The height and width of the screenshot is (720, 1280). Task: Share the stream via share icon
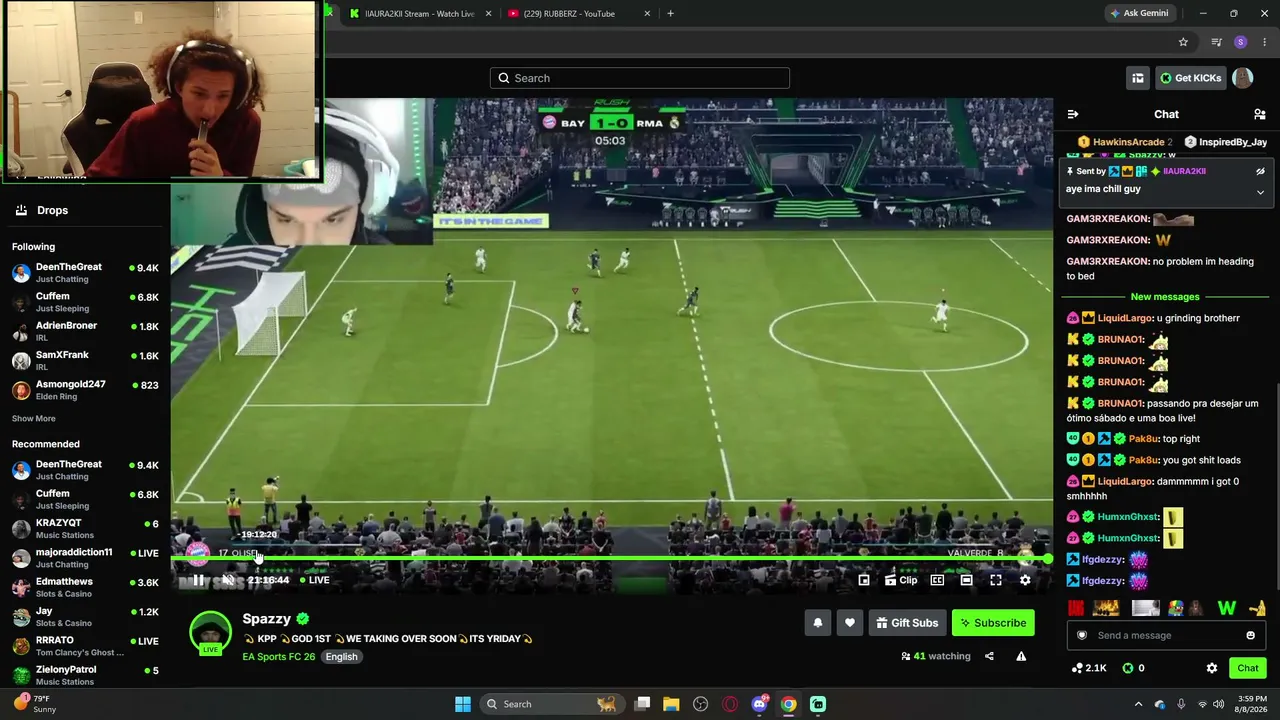coord(989,656)
